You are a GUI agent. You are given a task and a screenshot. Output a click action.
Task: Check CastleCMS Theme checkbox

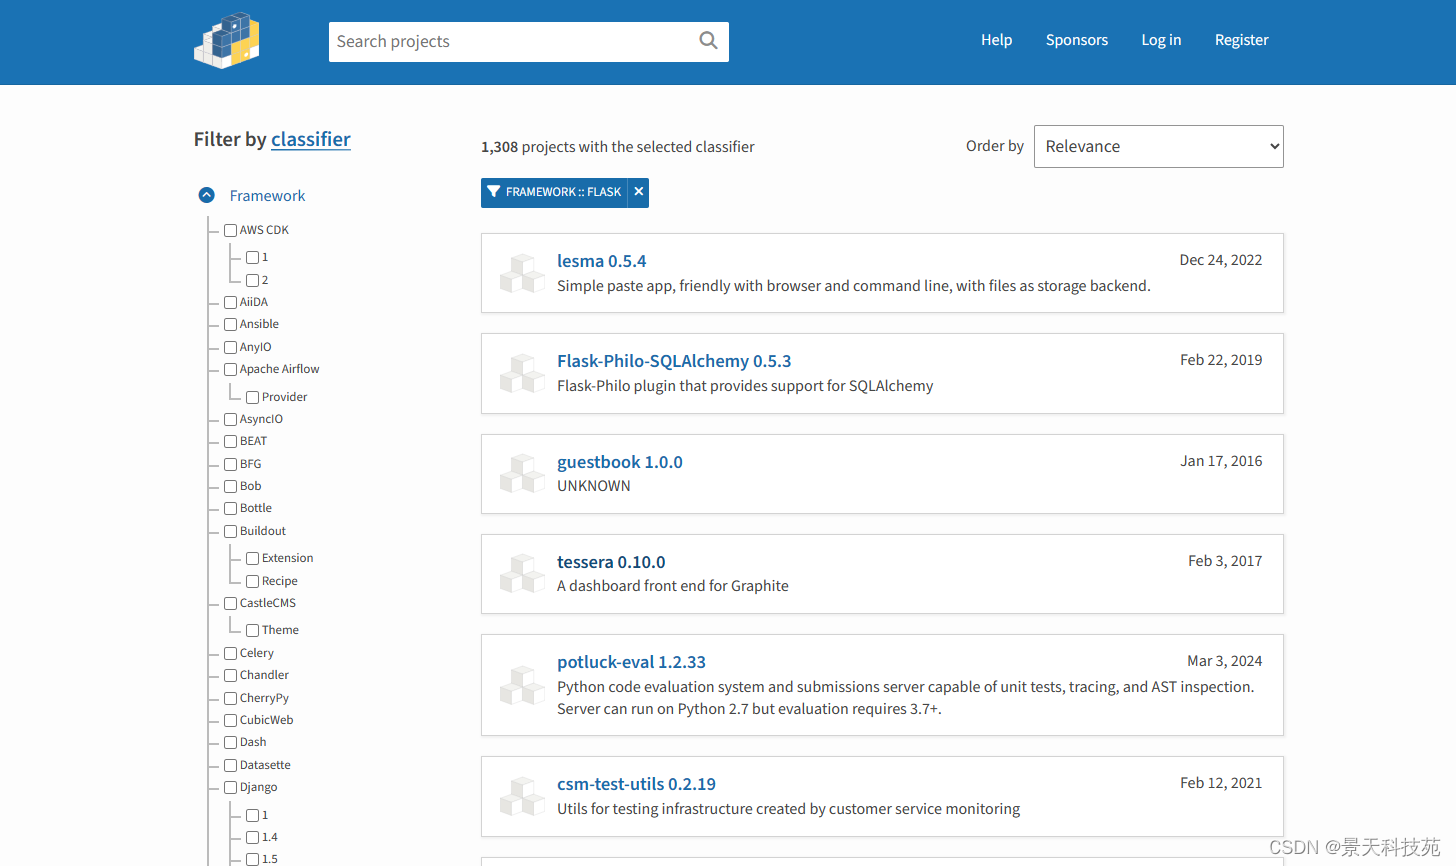[253, 630]
